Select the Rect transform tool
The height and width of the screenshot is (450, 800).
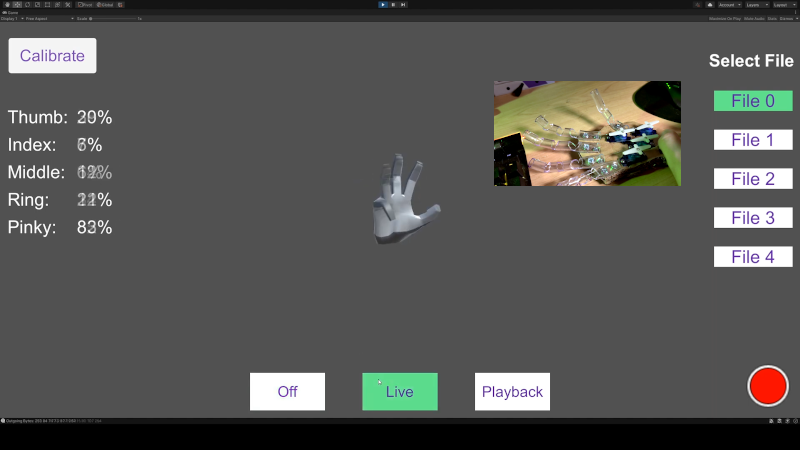[x=46, y=5]
